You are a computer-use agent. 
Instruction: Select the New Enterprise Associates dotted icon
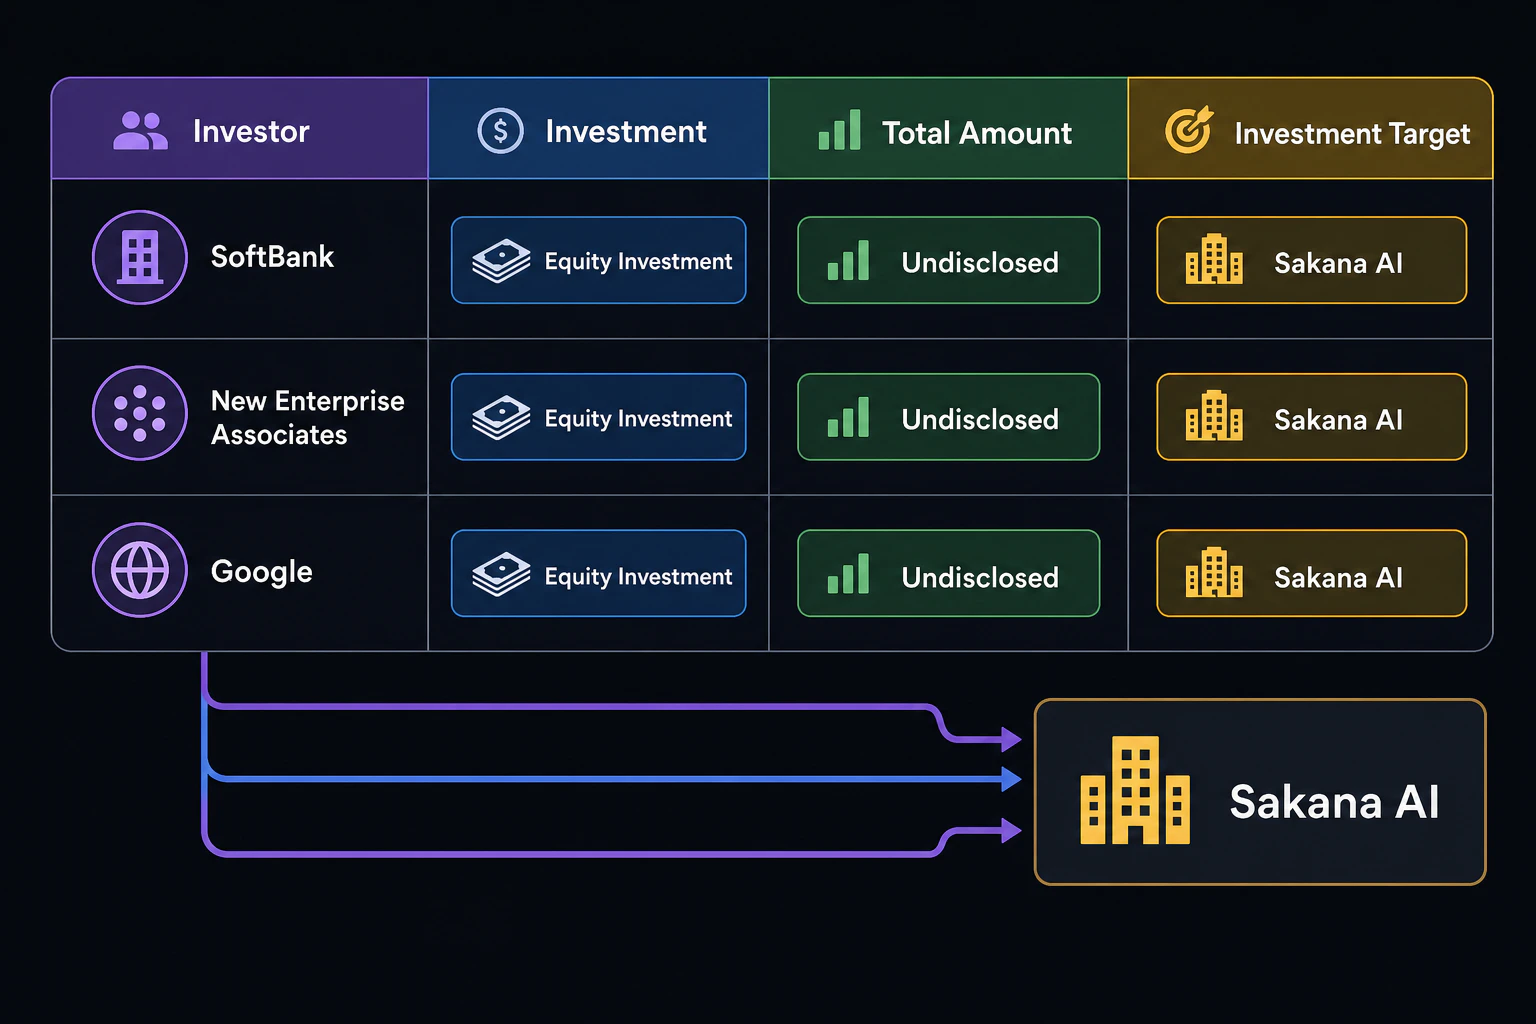[x=140, y=413]
